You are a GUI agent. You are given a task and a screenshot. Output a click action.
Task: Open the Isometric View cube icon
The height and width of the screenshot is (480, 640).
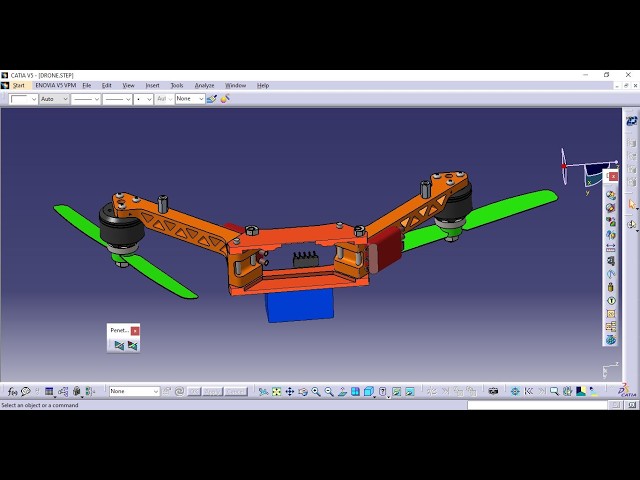(x=369, y=391)
